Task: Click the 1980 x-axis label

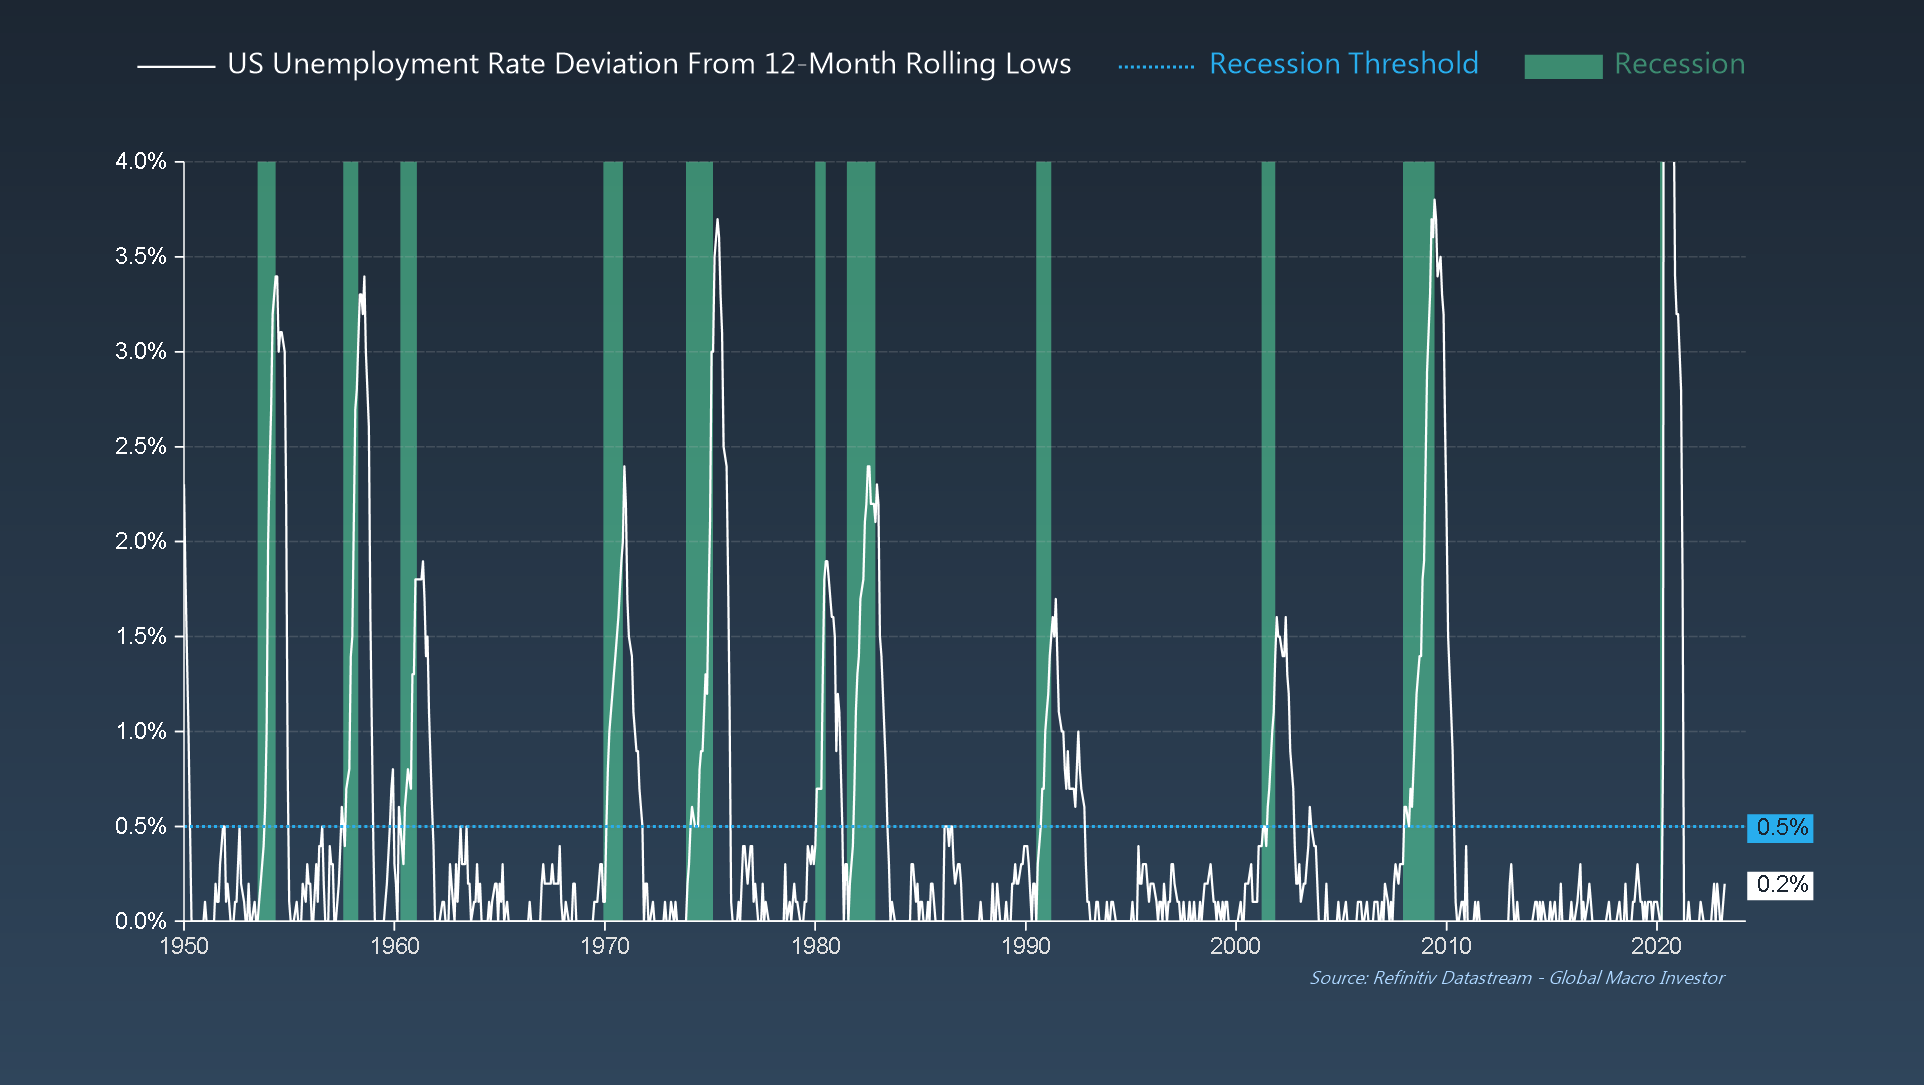Action: 816,946
